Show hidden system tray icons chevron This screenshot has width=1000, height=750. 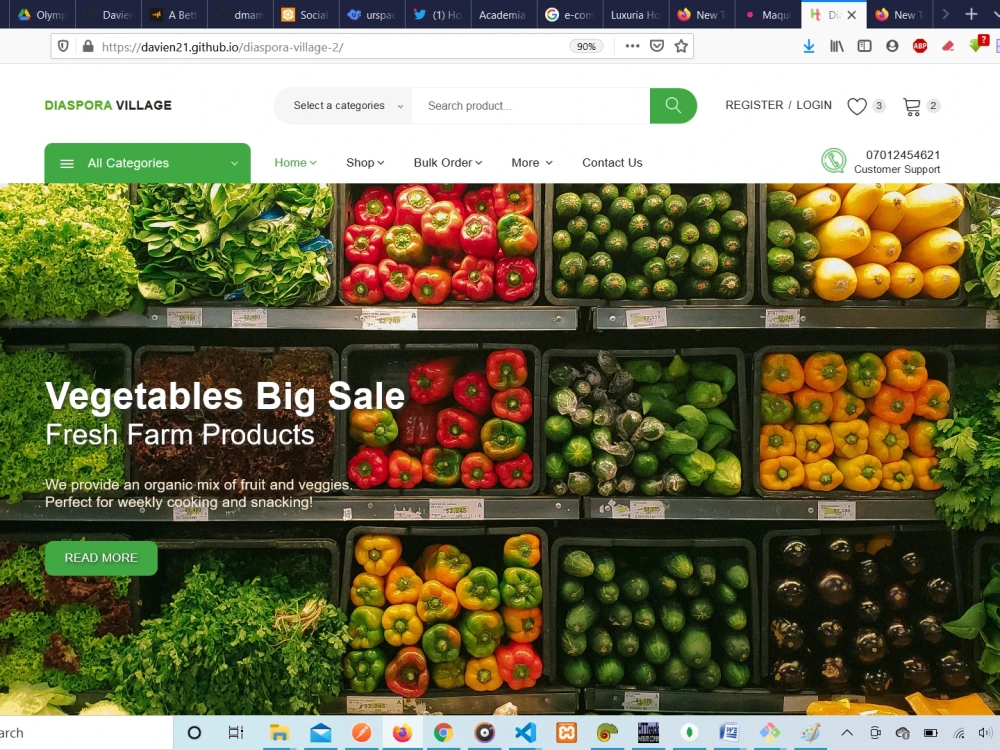(847, 733)
